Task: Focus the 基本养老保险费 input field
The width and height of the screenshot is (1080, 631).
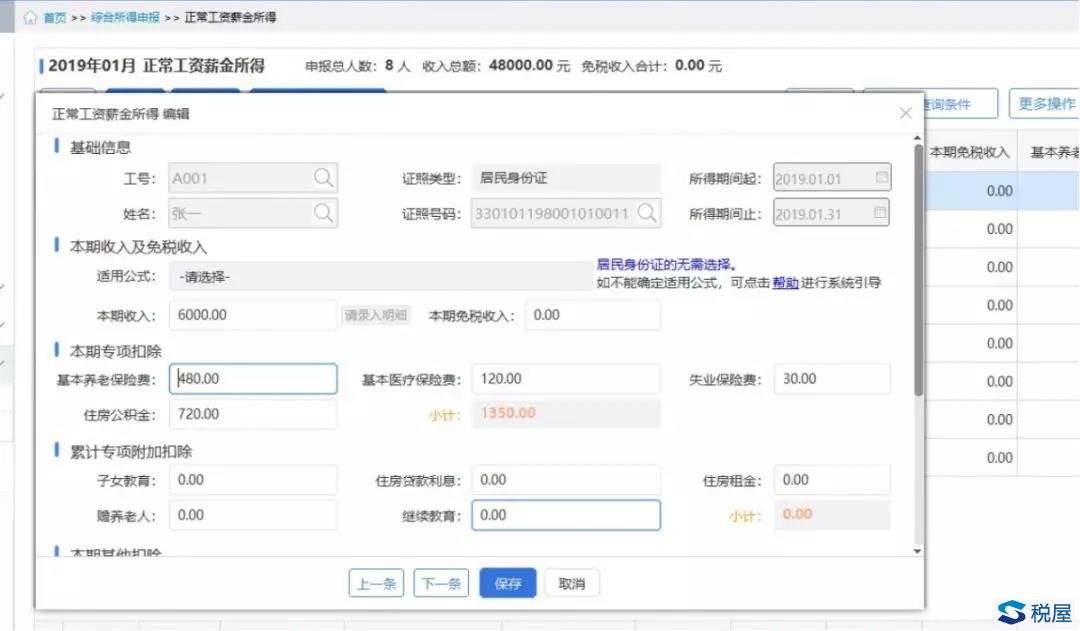Action: [254, 379]
